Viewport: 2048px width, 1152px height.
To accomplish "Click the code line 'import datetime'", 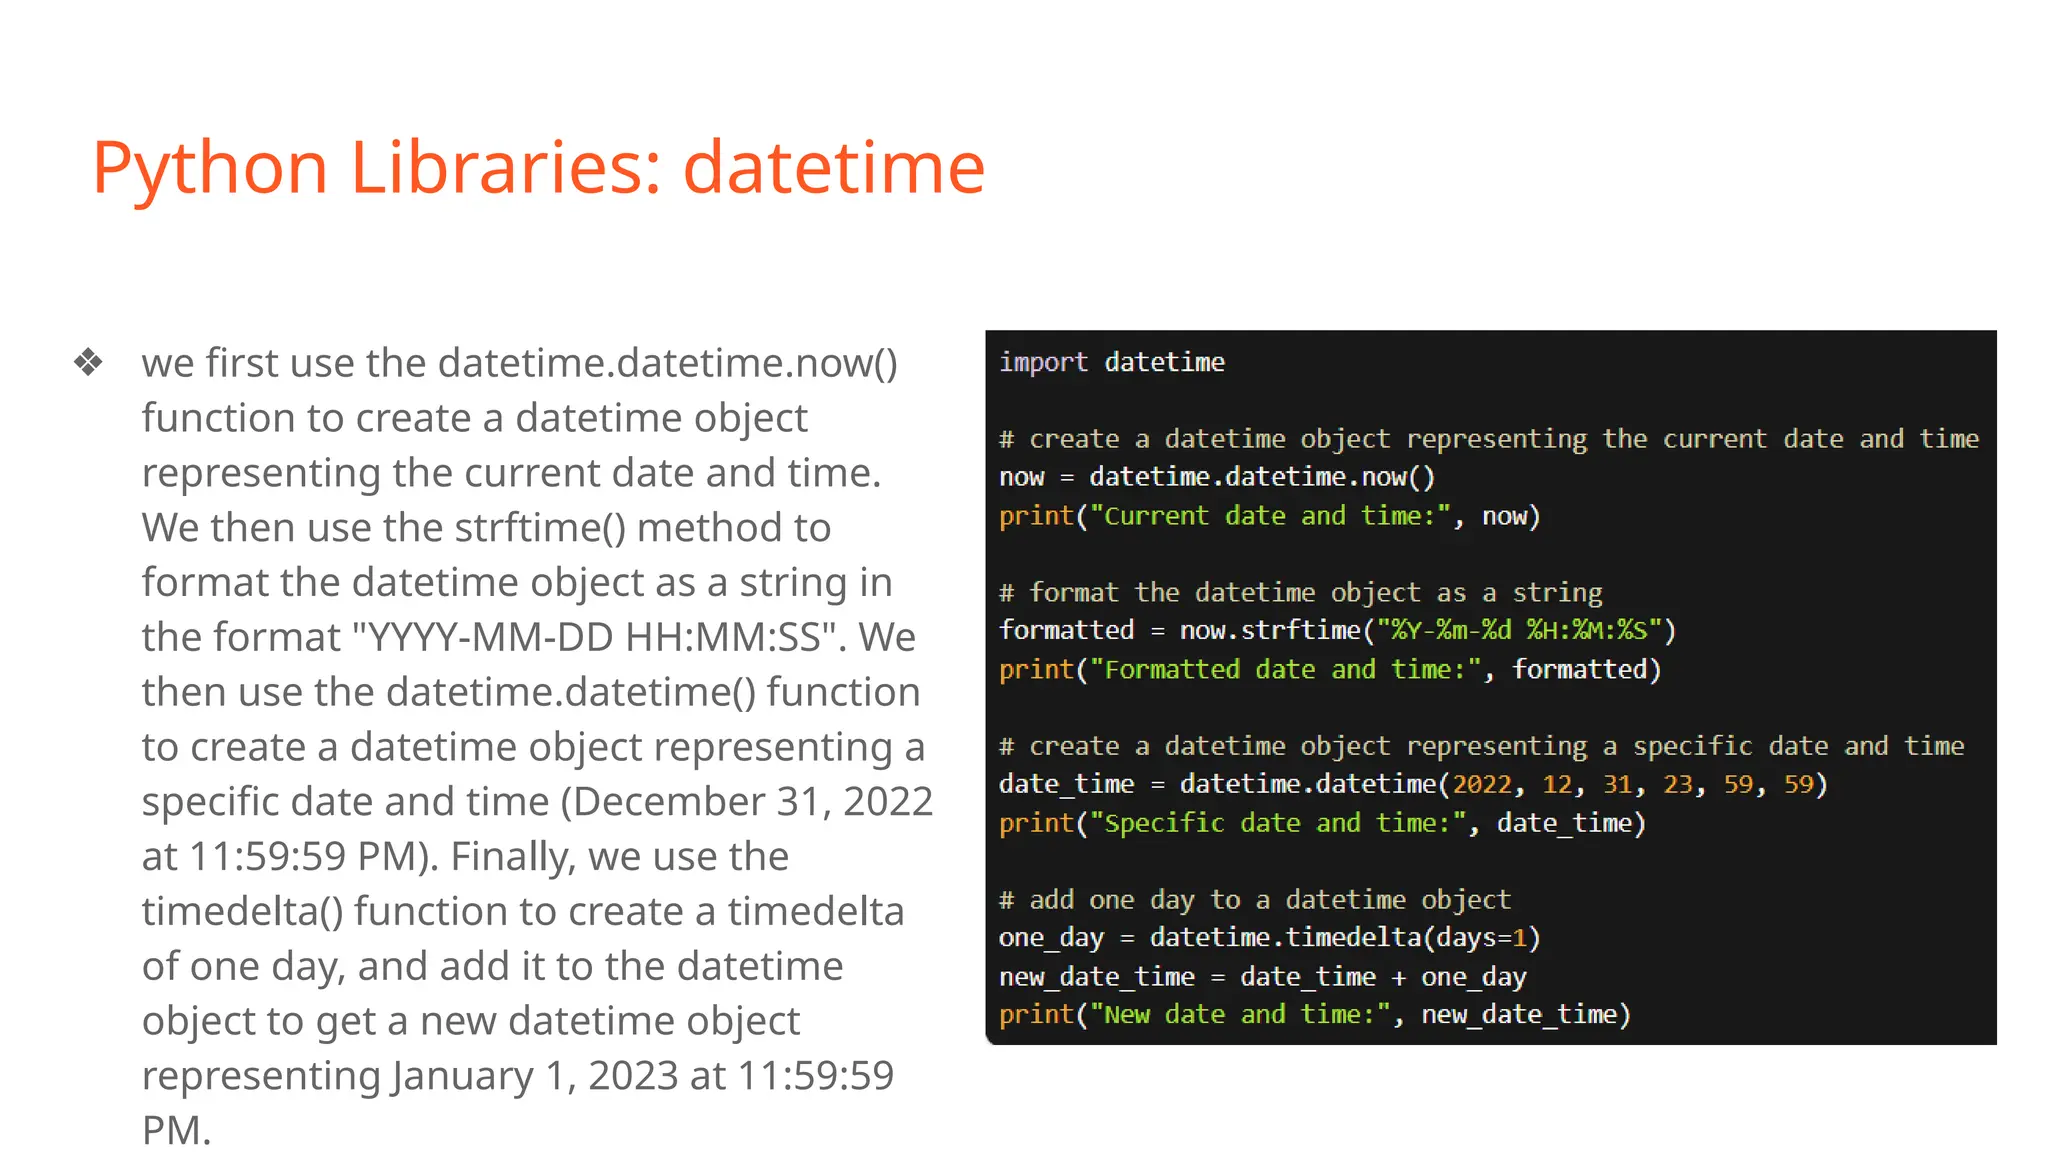I will click(1112, 362).
